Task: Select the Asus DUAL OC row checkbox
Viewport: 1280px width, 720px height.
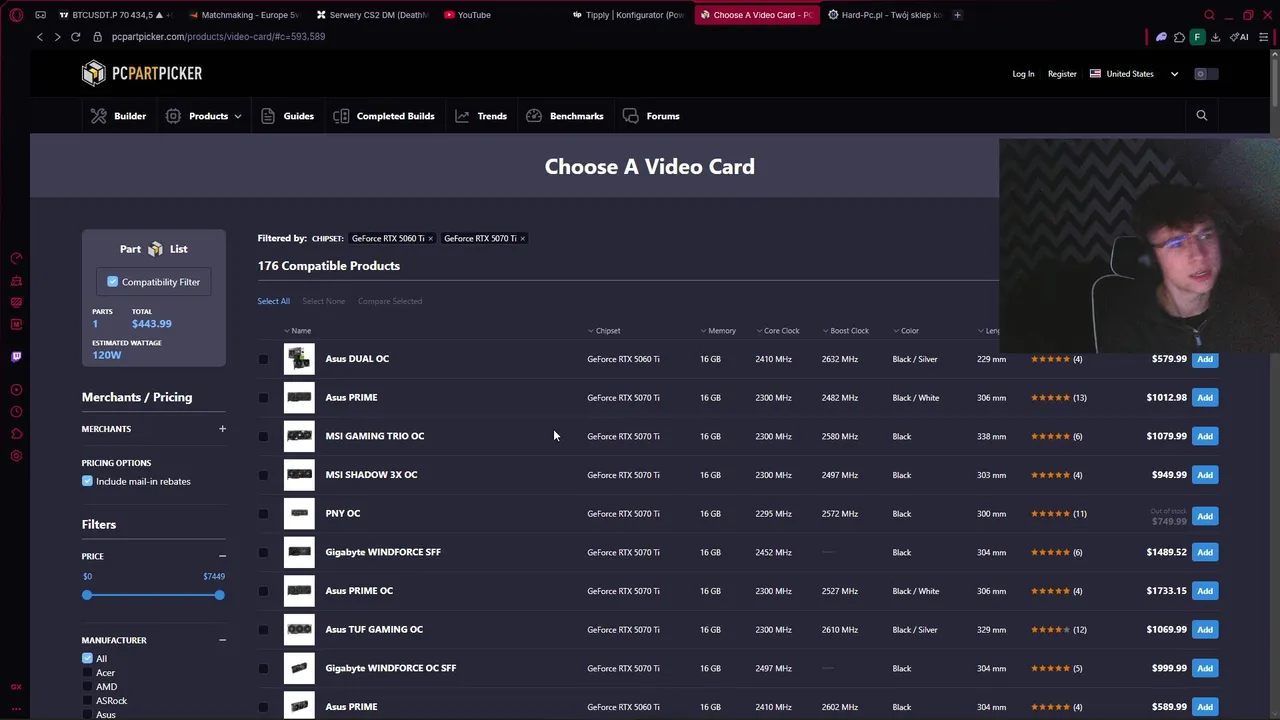Action: click(x=263, y=359)
